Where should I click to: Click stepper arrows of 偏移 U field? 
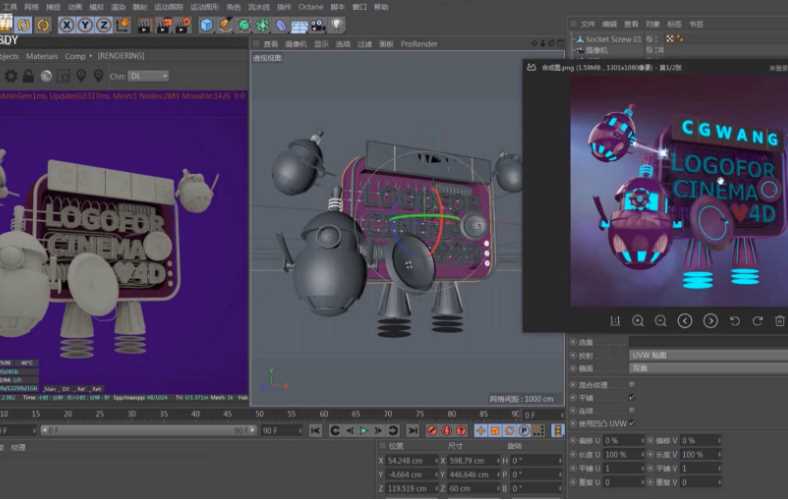point(642,441)
